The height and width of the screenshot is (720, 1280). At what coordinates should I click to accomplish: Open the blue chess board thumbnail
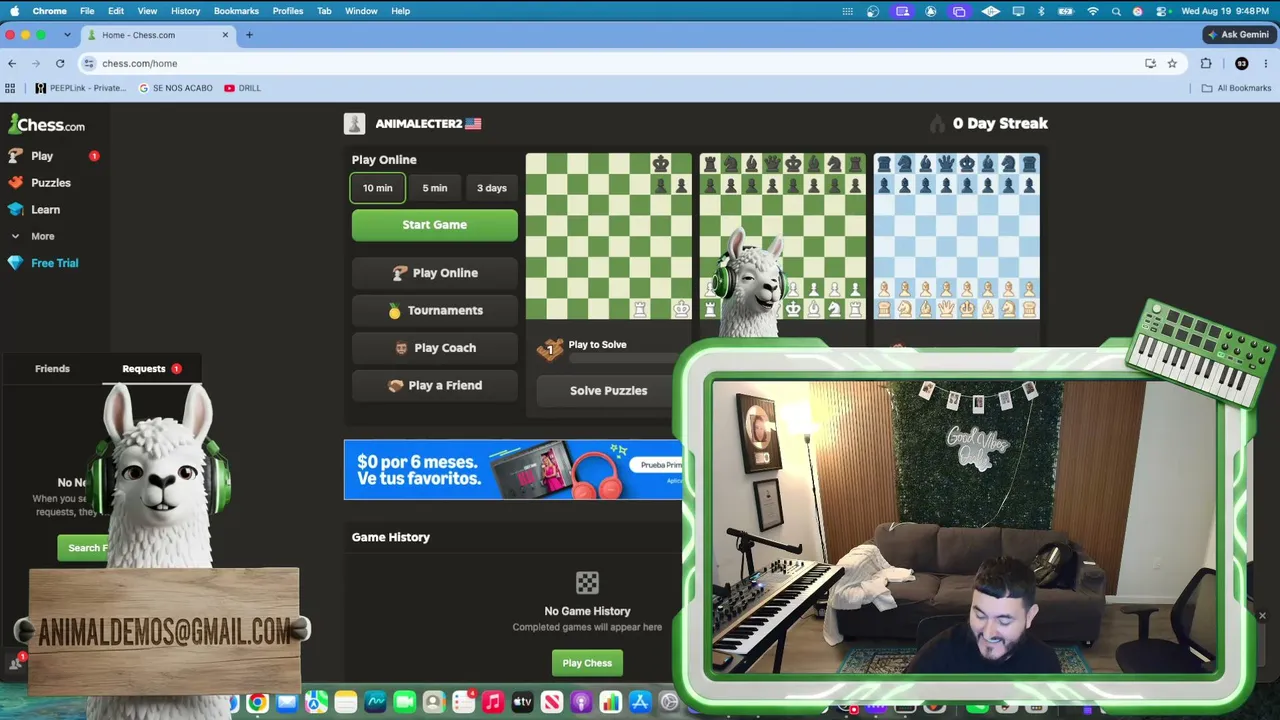(957, 236)
